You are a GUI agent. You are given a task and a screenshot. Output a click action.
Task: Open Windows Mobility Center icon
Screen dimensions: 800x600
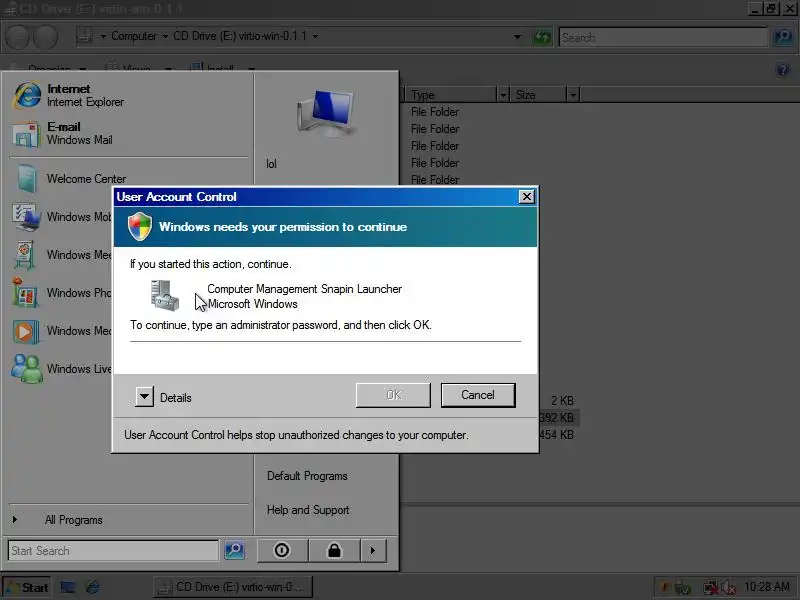point(27,217)
